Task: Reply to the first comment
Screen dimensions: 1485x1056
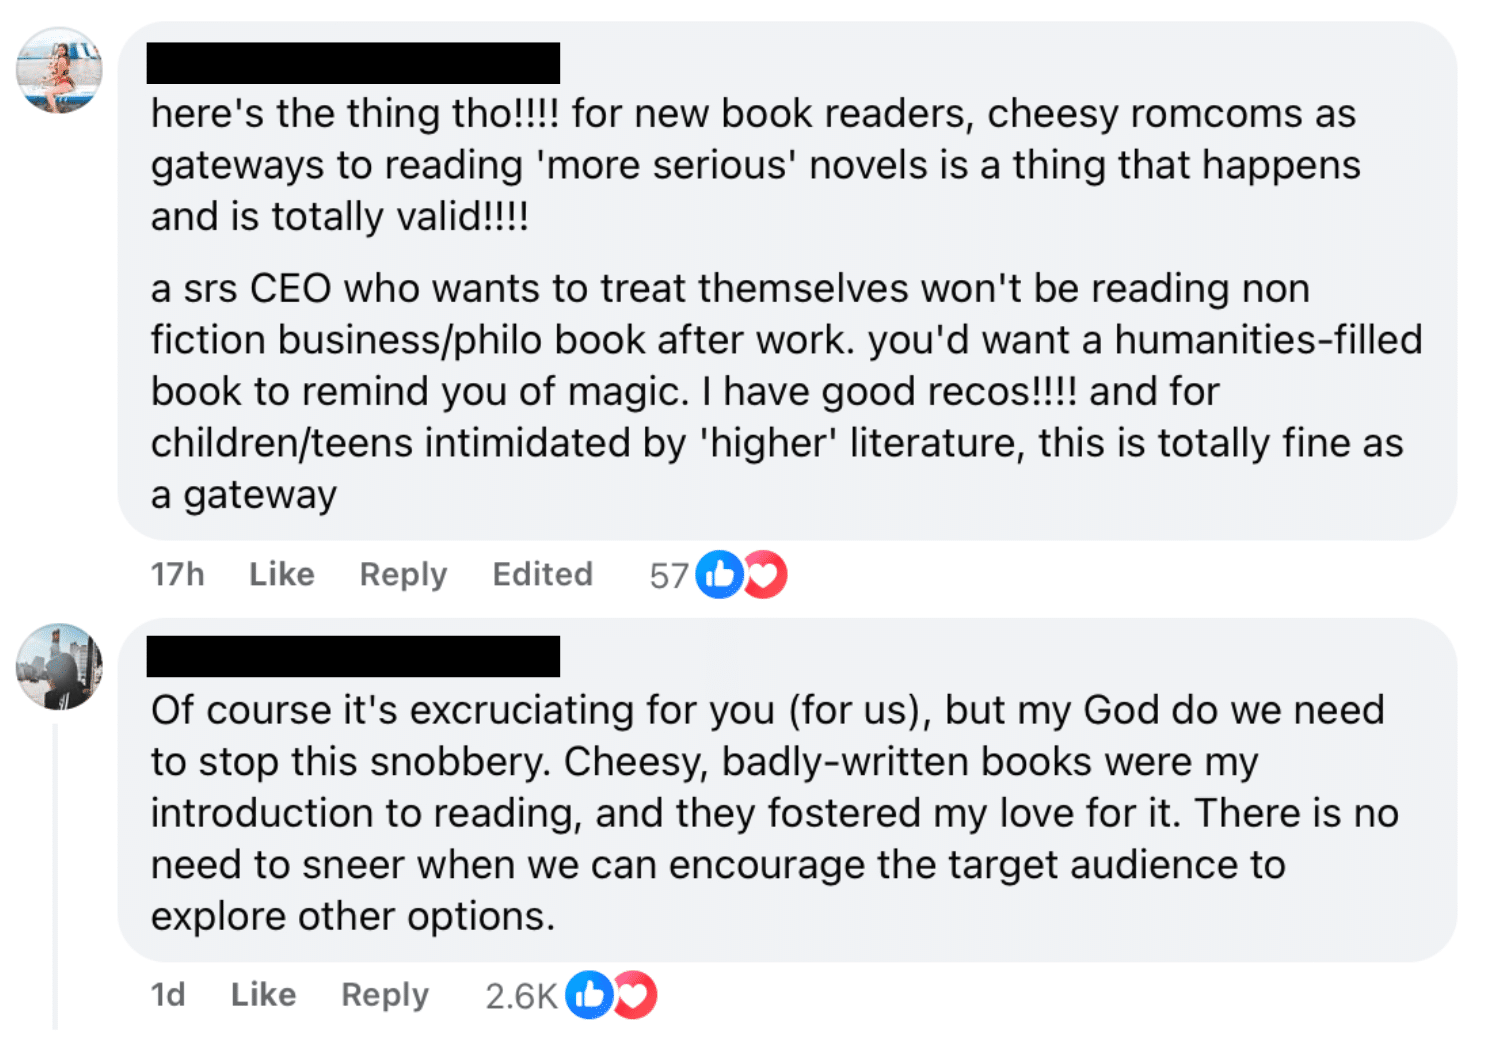Action: point(403,574)
